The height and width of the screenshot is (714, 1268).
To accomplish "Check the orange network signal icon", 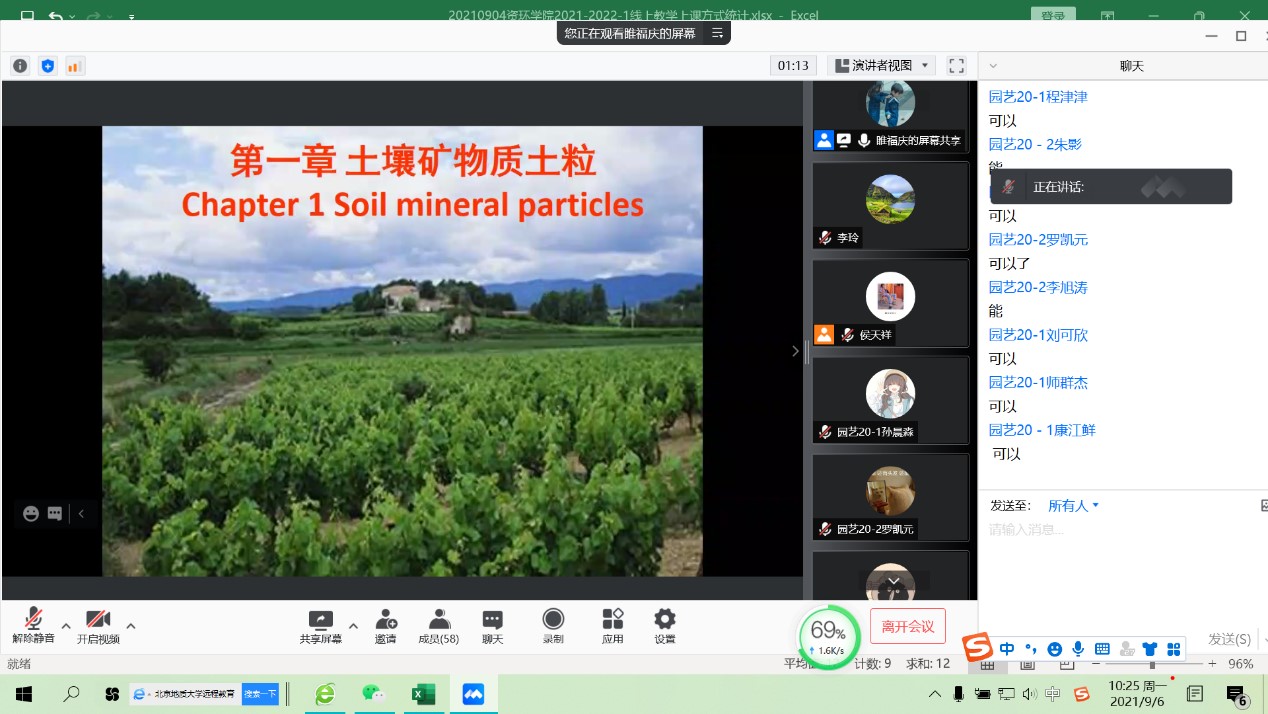I will [74, 66].
